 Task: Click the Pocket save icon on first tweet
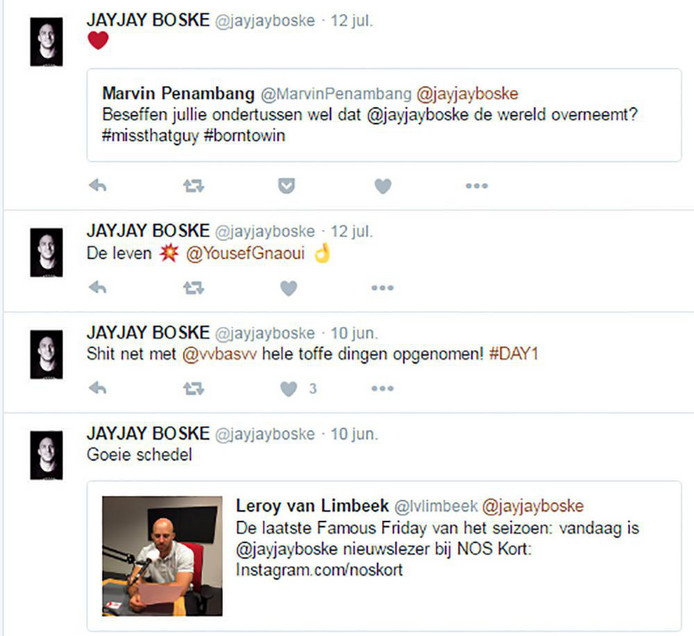tap(286, 186)
